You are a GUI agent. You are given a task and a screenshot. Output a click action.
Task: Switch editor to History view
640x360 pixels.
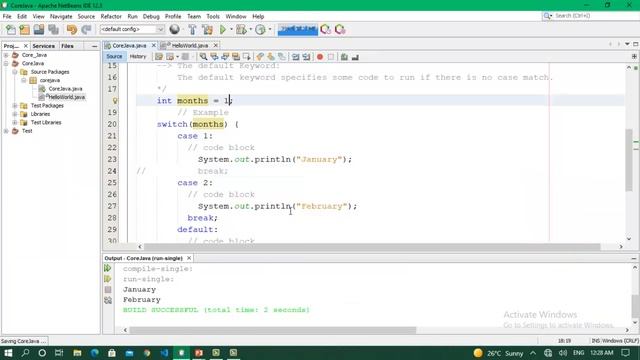coord(138,56)
